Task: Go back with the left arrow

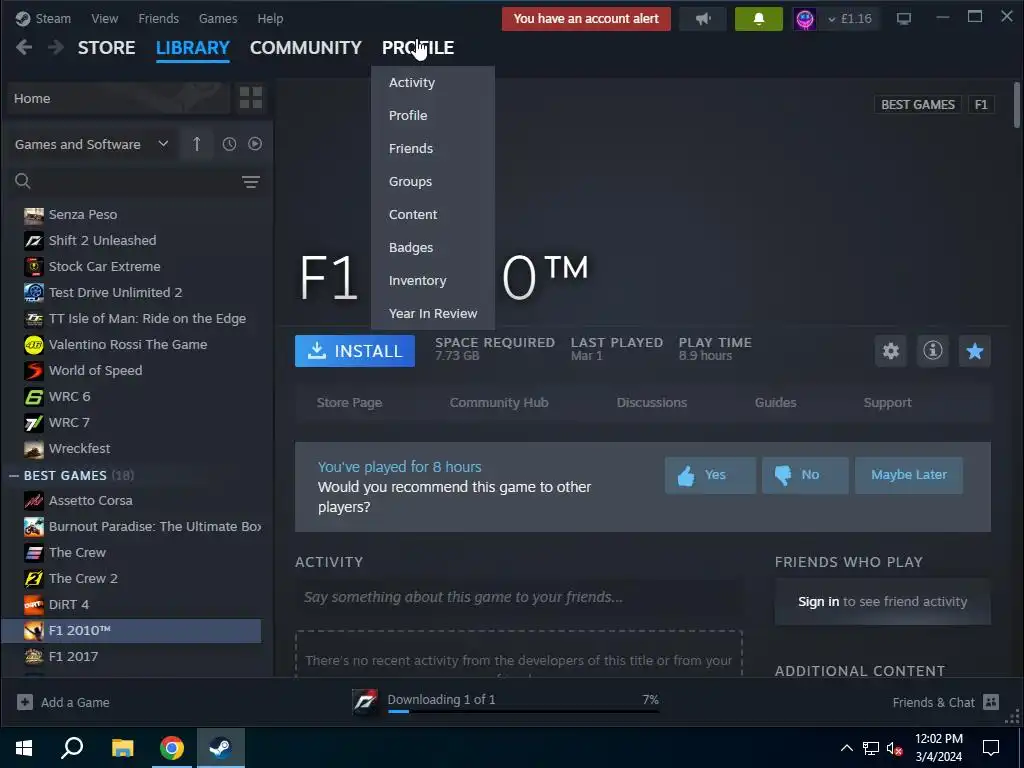Action: pyautogui.click(x=24, y=47)
